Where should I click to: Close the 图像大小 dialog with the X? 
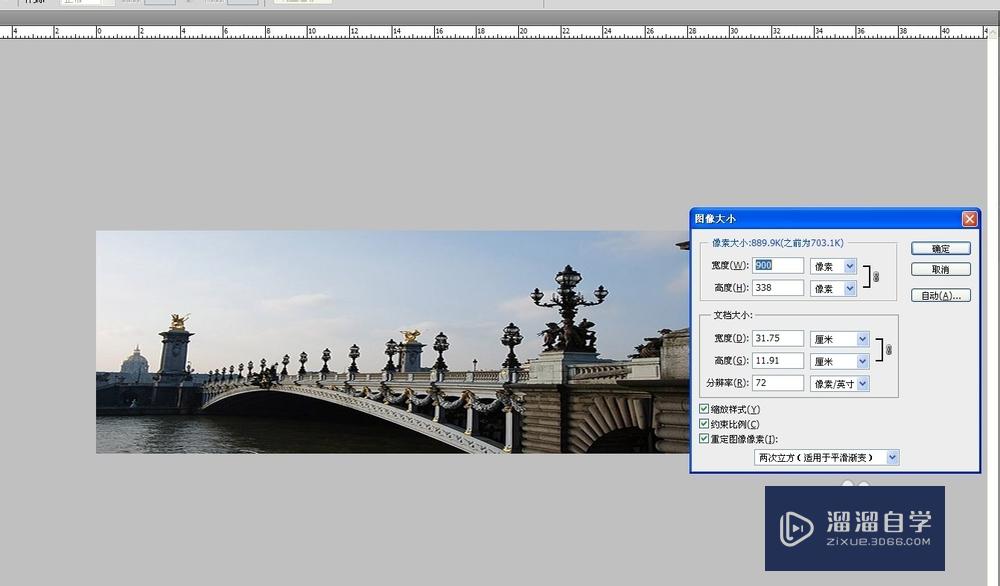click(x=969, y=219)
